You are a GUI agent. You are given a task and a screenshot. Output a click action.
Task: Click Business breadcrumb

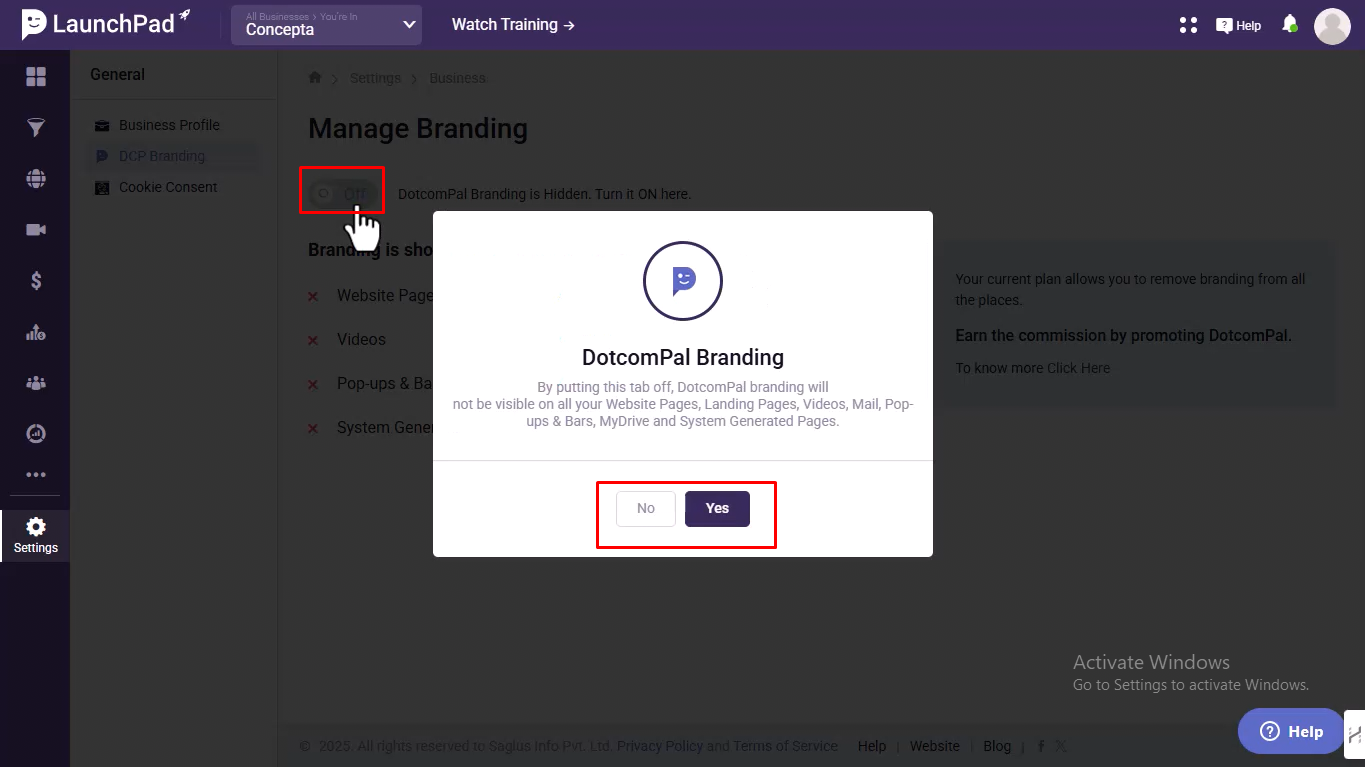(457, 78)
